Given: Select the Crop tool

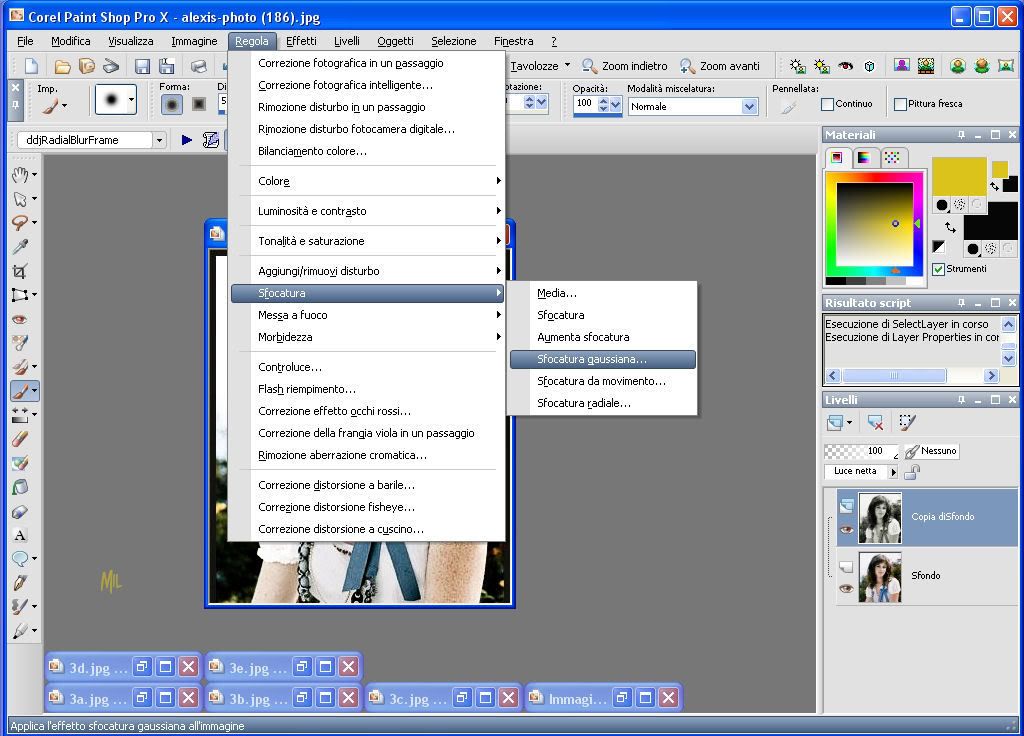Looking at the screenshot, I should point(20,271).
